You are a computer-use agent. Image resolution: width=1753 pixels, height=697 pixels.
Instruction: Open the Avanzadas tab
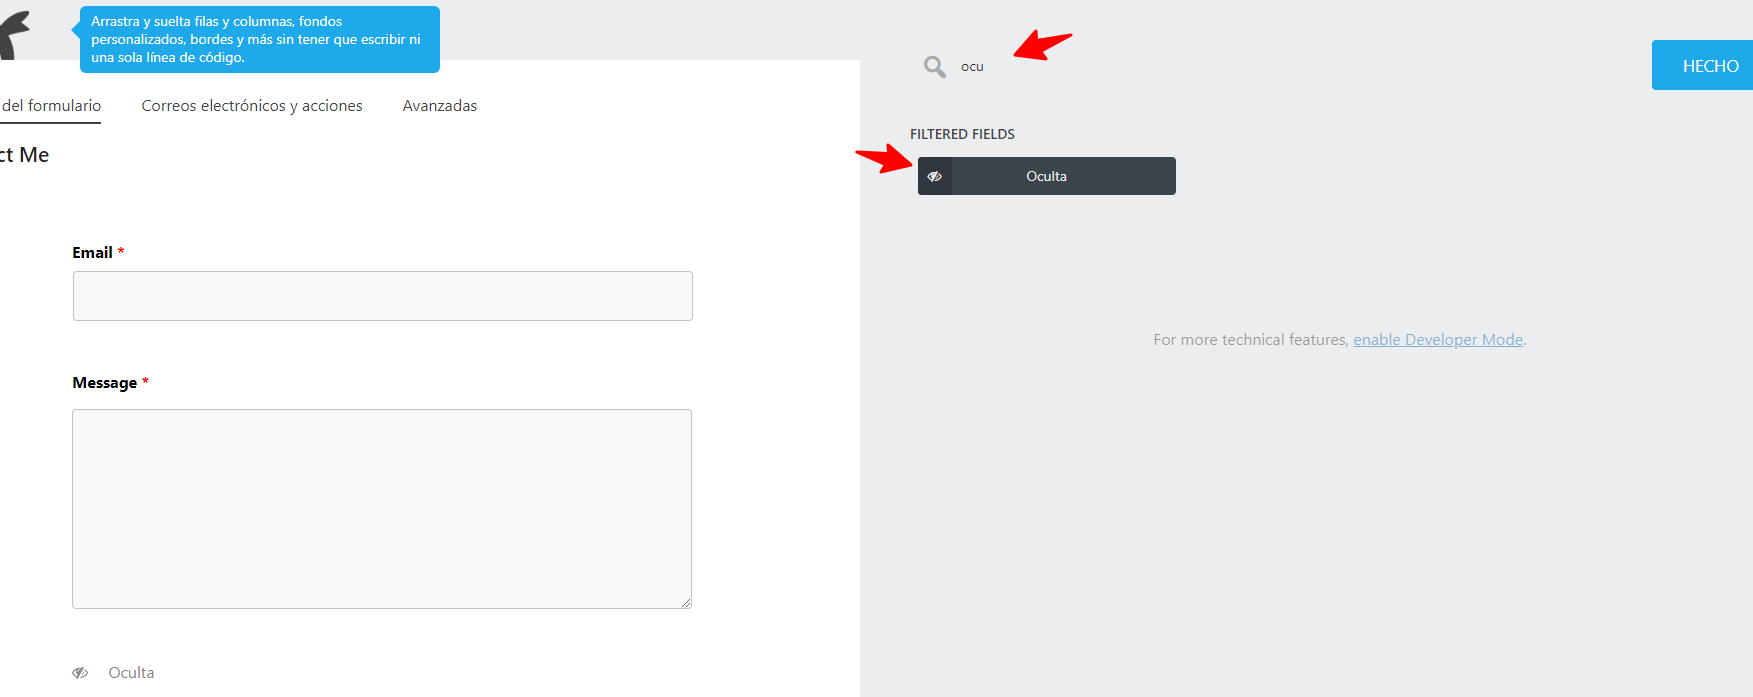pos(440,106)
